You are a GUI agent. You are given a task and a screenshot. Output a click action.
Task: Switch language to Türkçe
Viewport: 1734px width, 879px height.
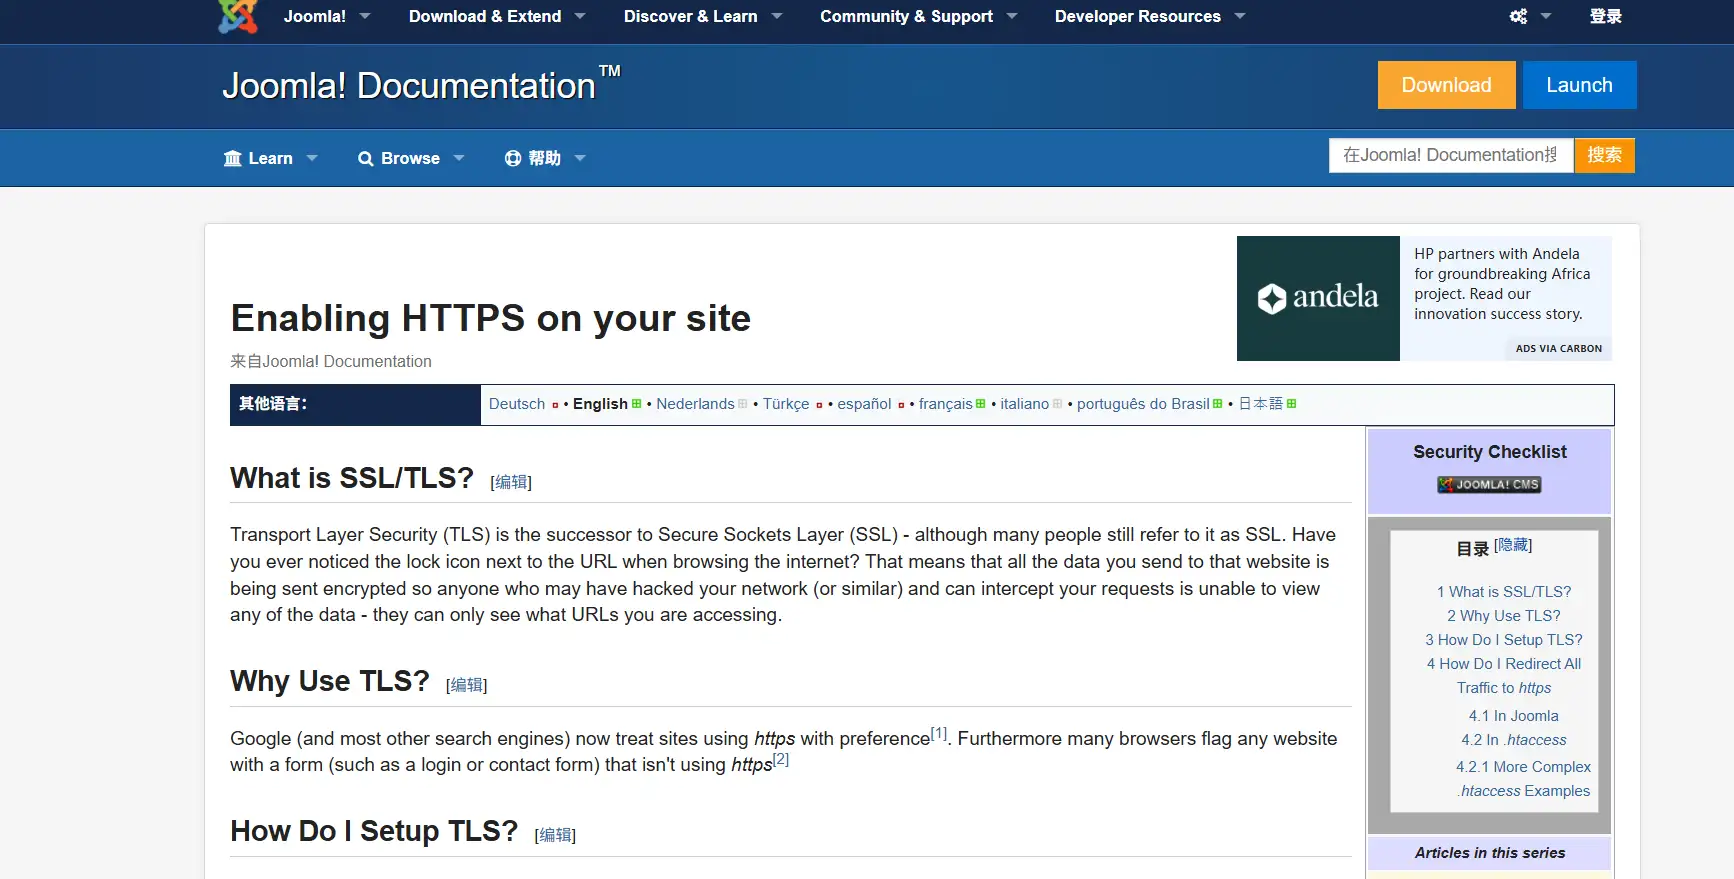click(x=786, y=404)
